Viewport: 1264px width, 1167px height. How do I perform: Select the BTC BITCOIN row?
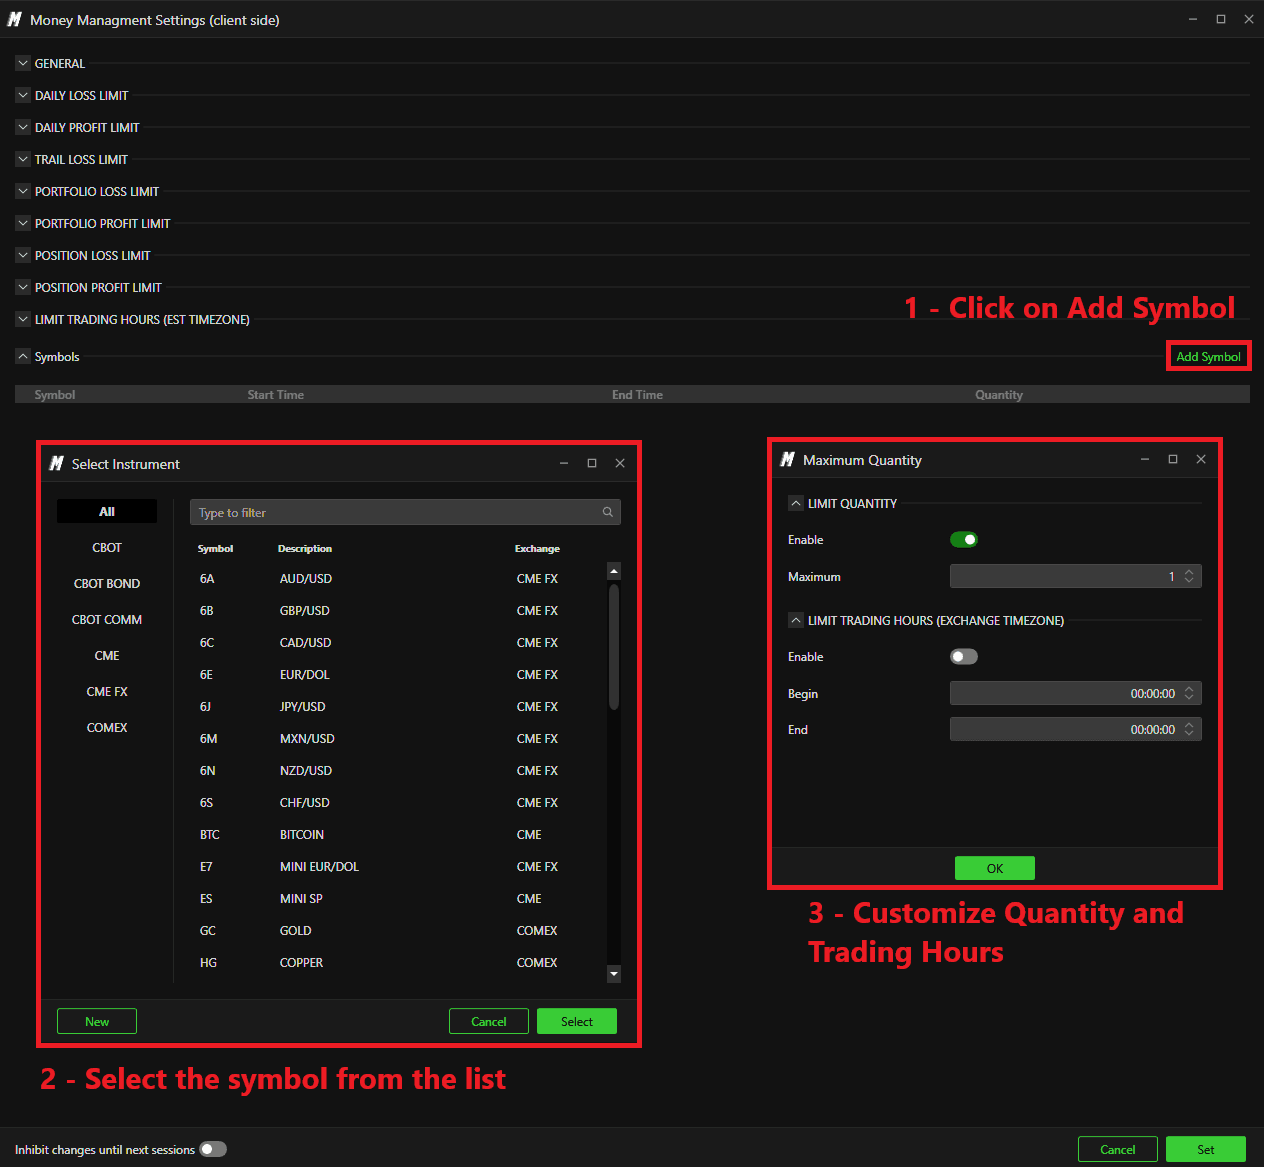(398, 834)
